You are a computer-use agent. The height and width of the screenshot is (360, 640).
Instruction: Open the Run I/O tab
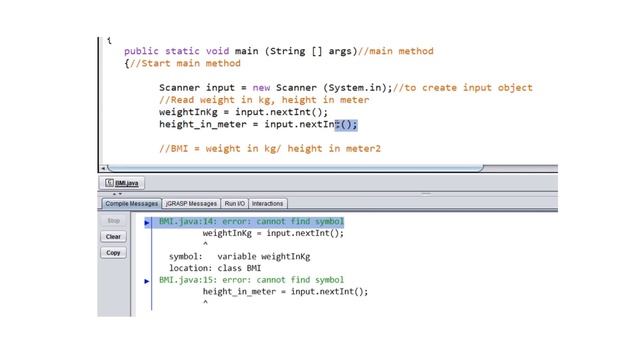point(235,203)
